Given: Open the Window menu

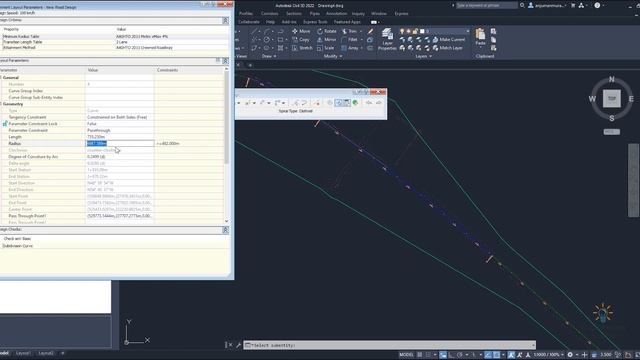Looking at the screenshot, I should pos(379,13).
